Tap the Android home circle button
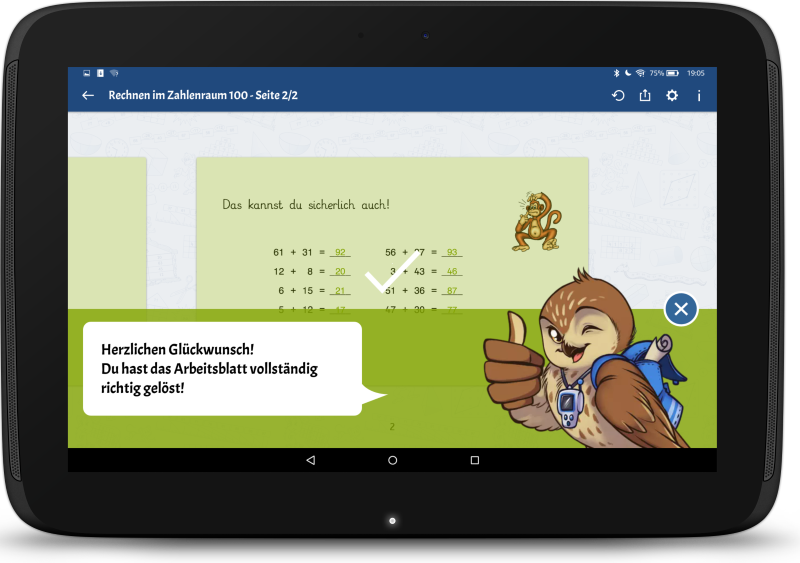Image resolution: width=800 pixels, height=563 pixels. (392, 460)
